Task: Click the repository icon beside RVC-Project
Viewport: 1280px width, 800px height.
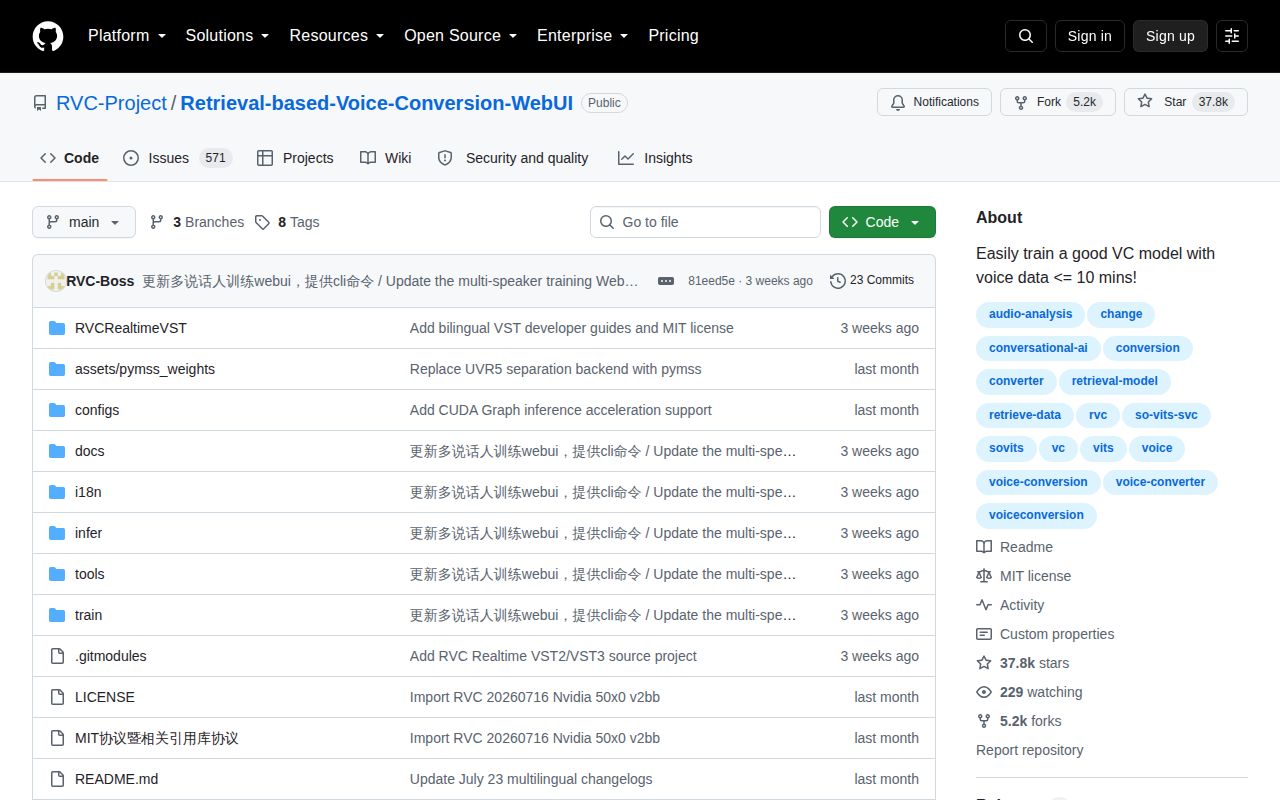Action: (40, 103)
